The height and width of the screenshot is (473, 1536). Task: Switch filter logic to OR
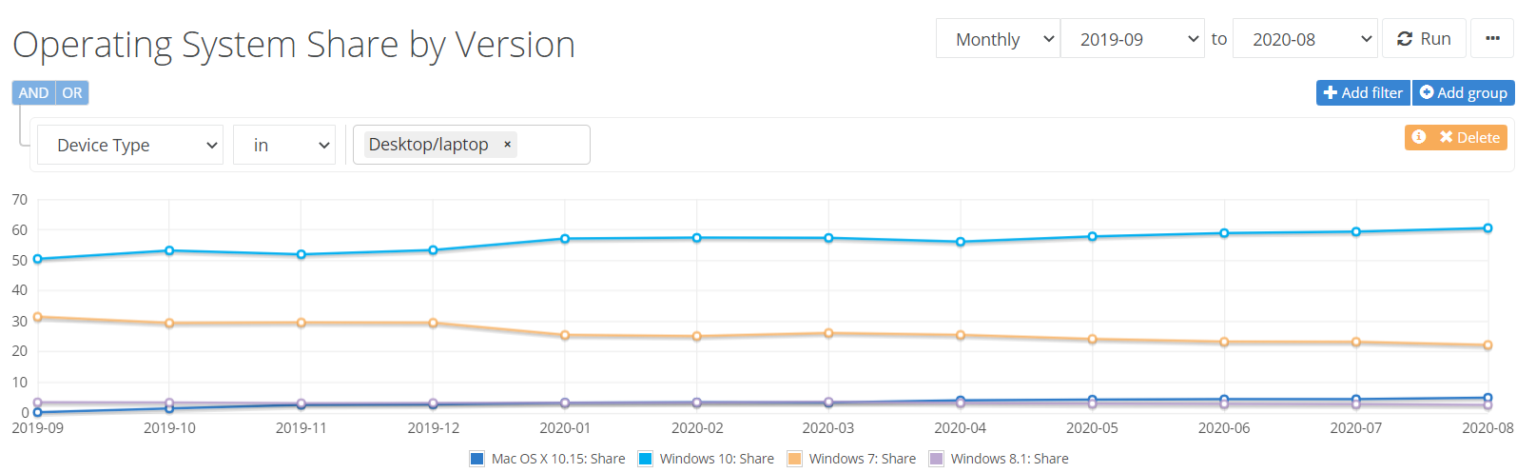72,93
